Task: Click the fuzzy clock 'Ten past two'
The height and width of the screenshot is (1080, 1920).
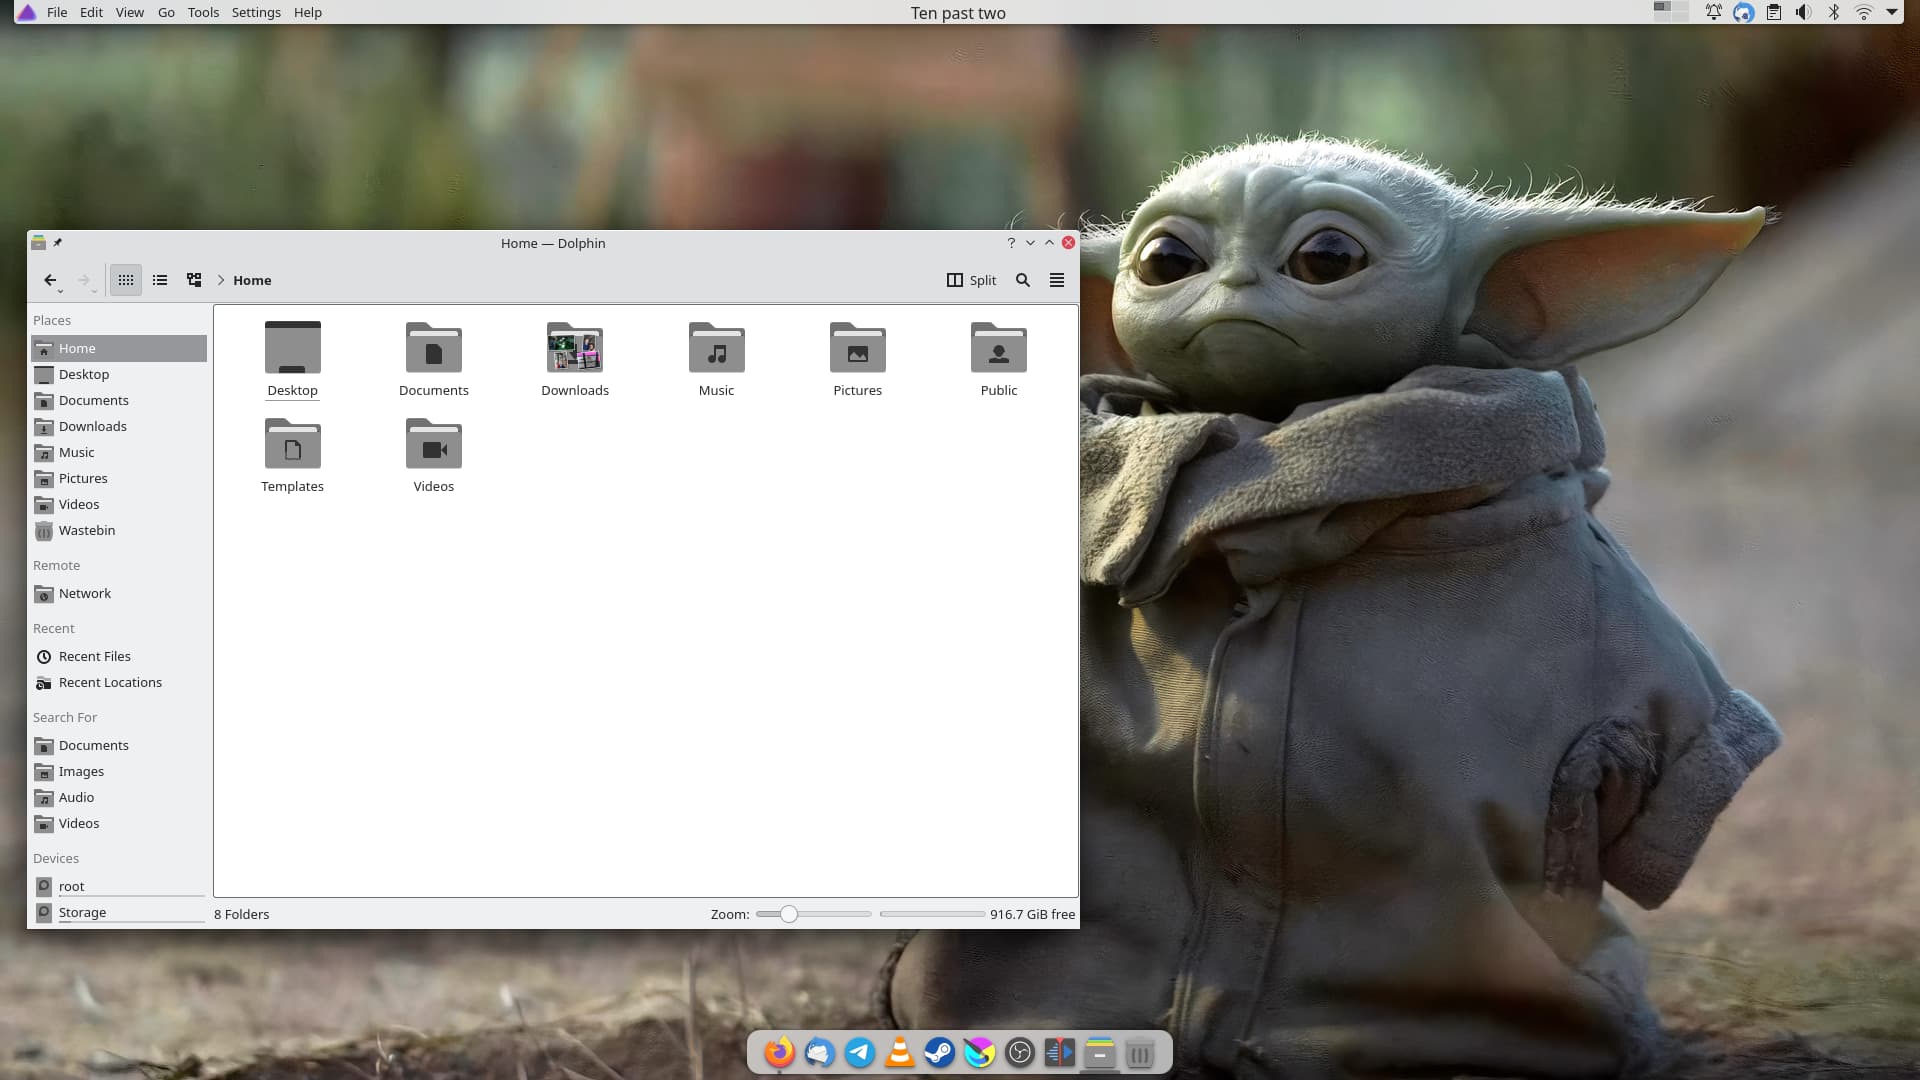Action: coord(958,13)
